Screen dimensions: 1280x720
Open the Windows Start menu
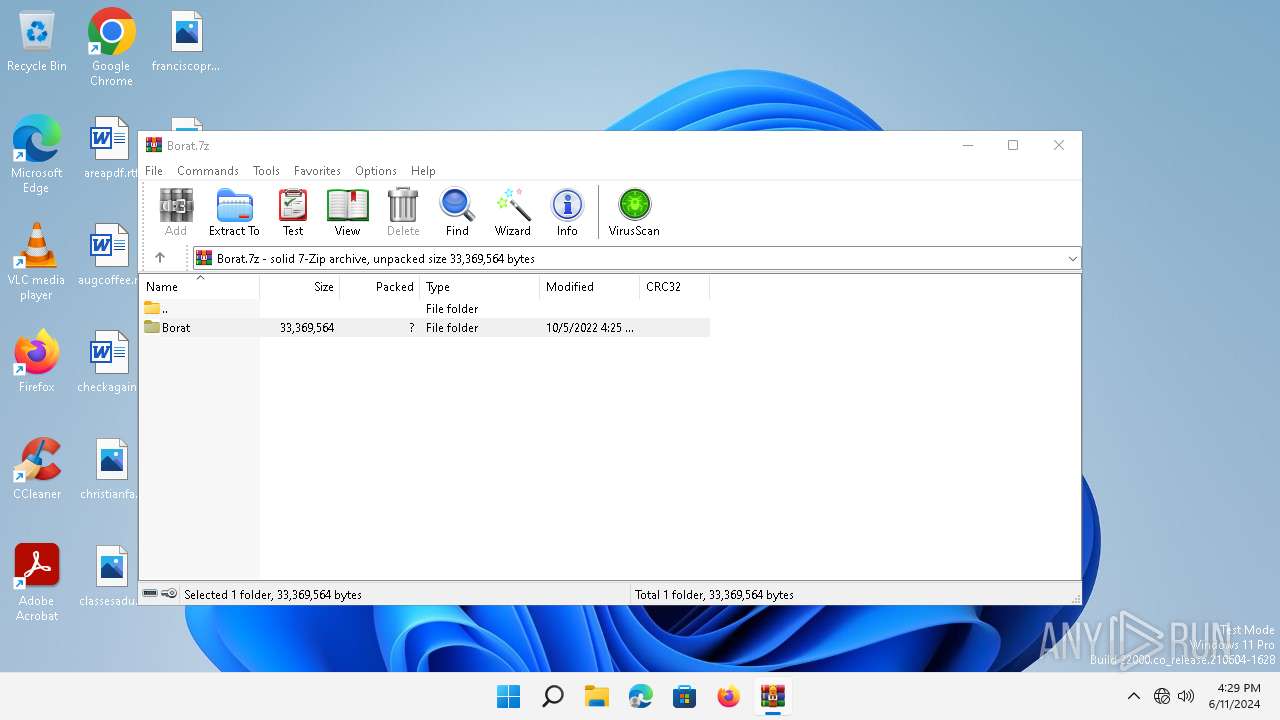(x=509, y=696)
